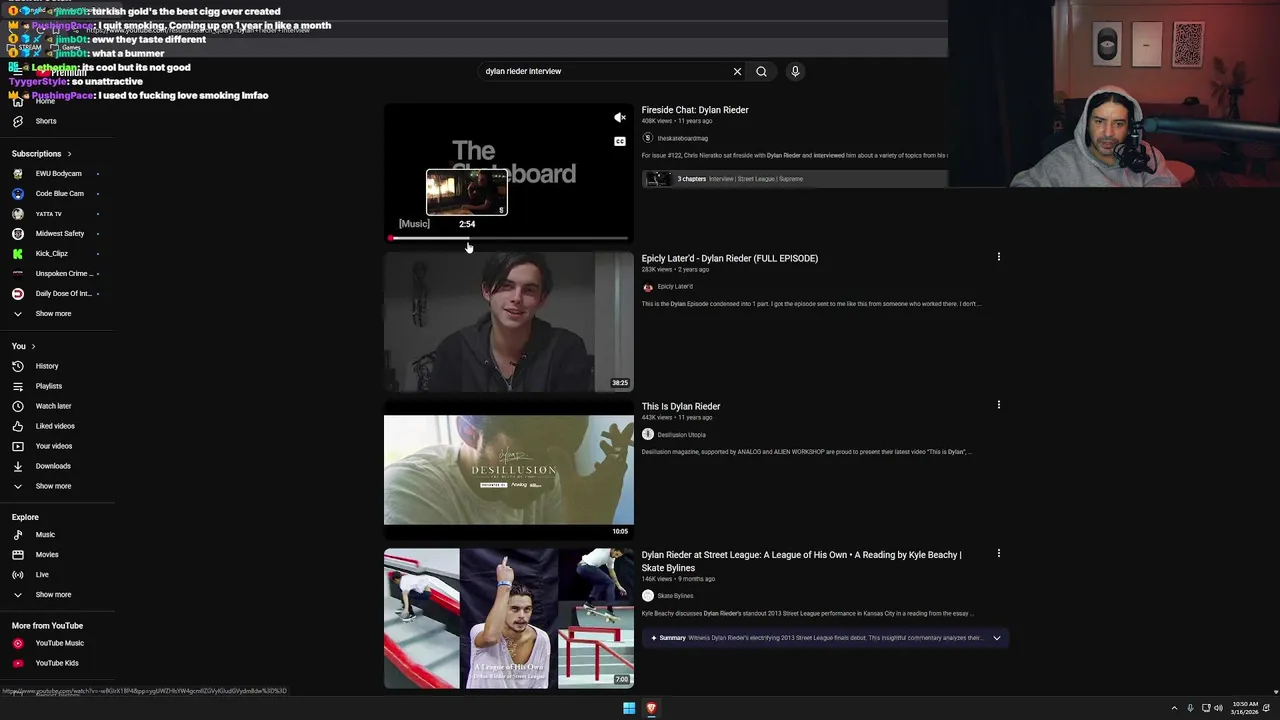Open the EWU Bodycam channel avatar

(17, 173)
